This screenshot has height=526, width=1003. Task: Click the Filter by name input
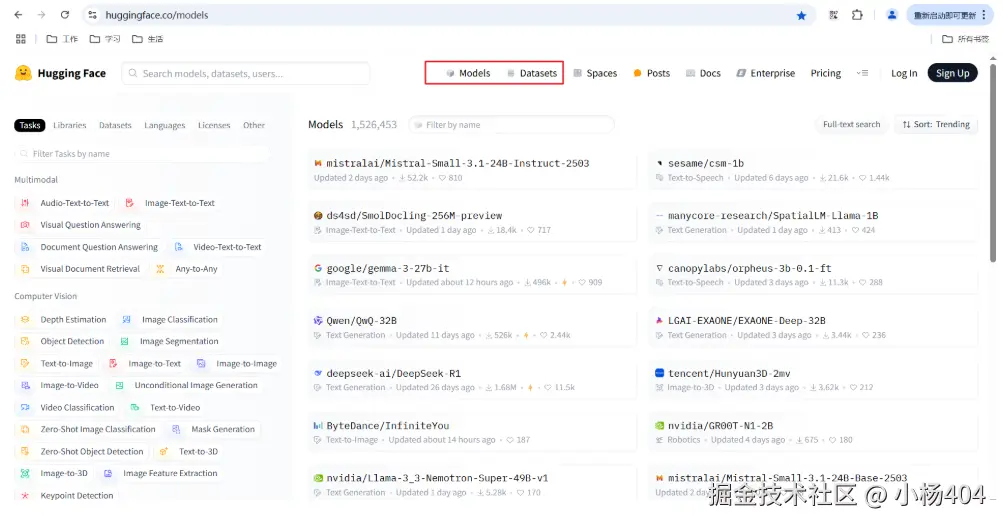pos(512,124)
